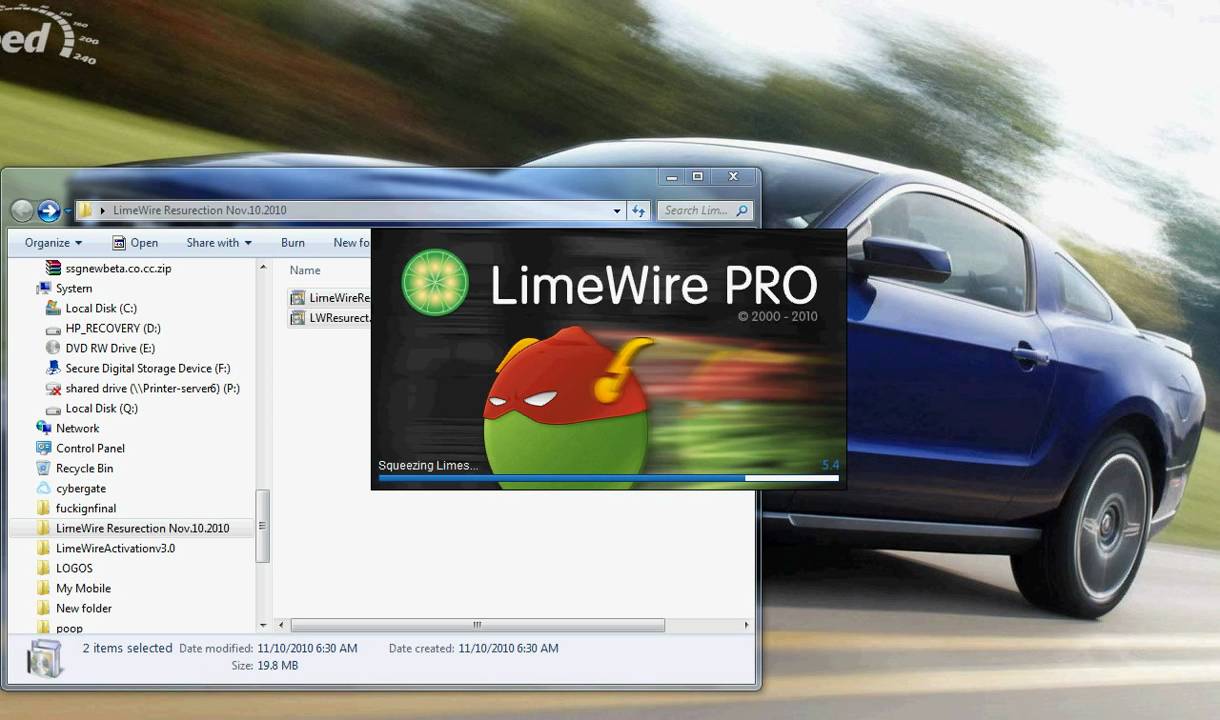Open the Organize menu
1220x720 pixels.
coord(53,243)
